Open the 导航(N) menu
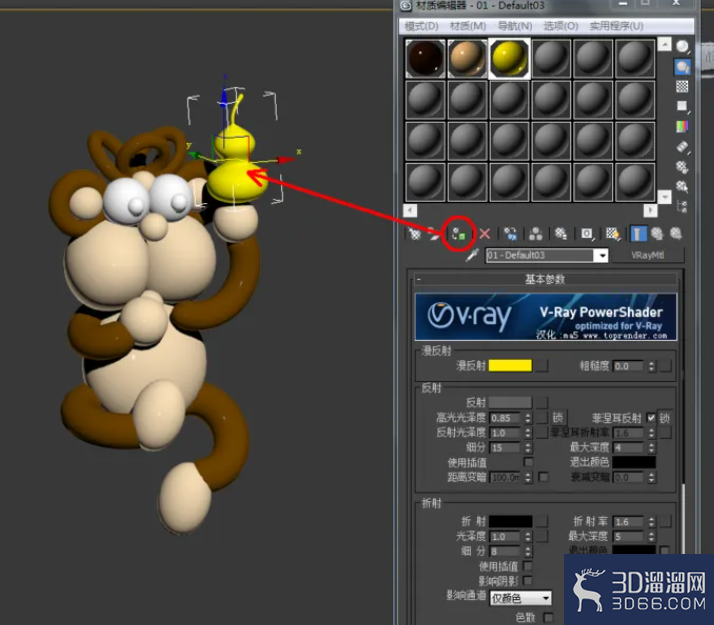Viewport: 714px width, 625px height. click(515, 26)
